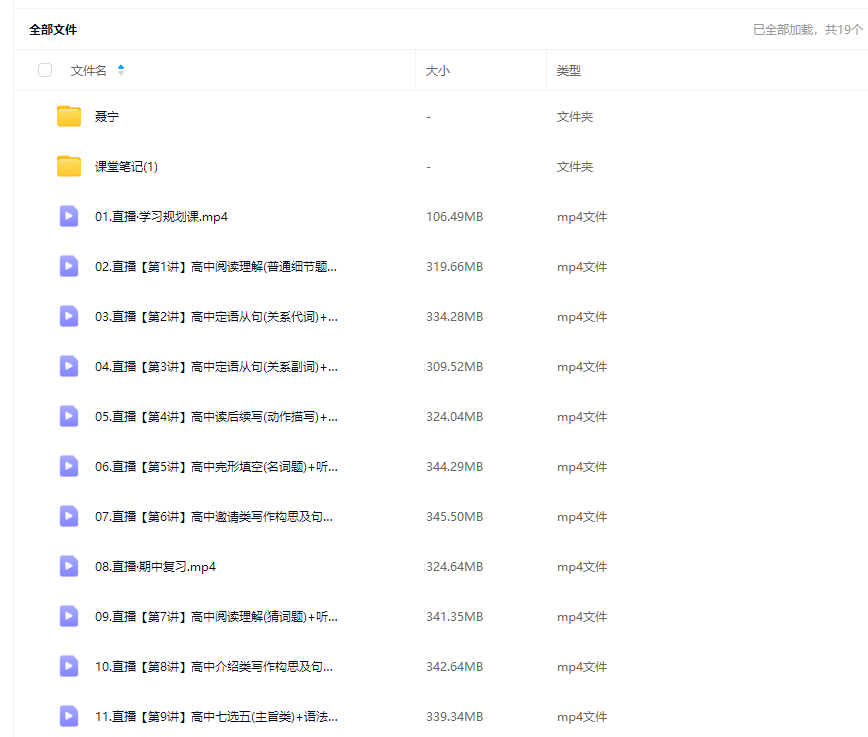Open 04.直播【第3讲】高中定语从句(关系副词) file

pyautogui.click(x=216, y=367)
